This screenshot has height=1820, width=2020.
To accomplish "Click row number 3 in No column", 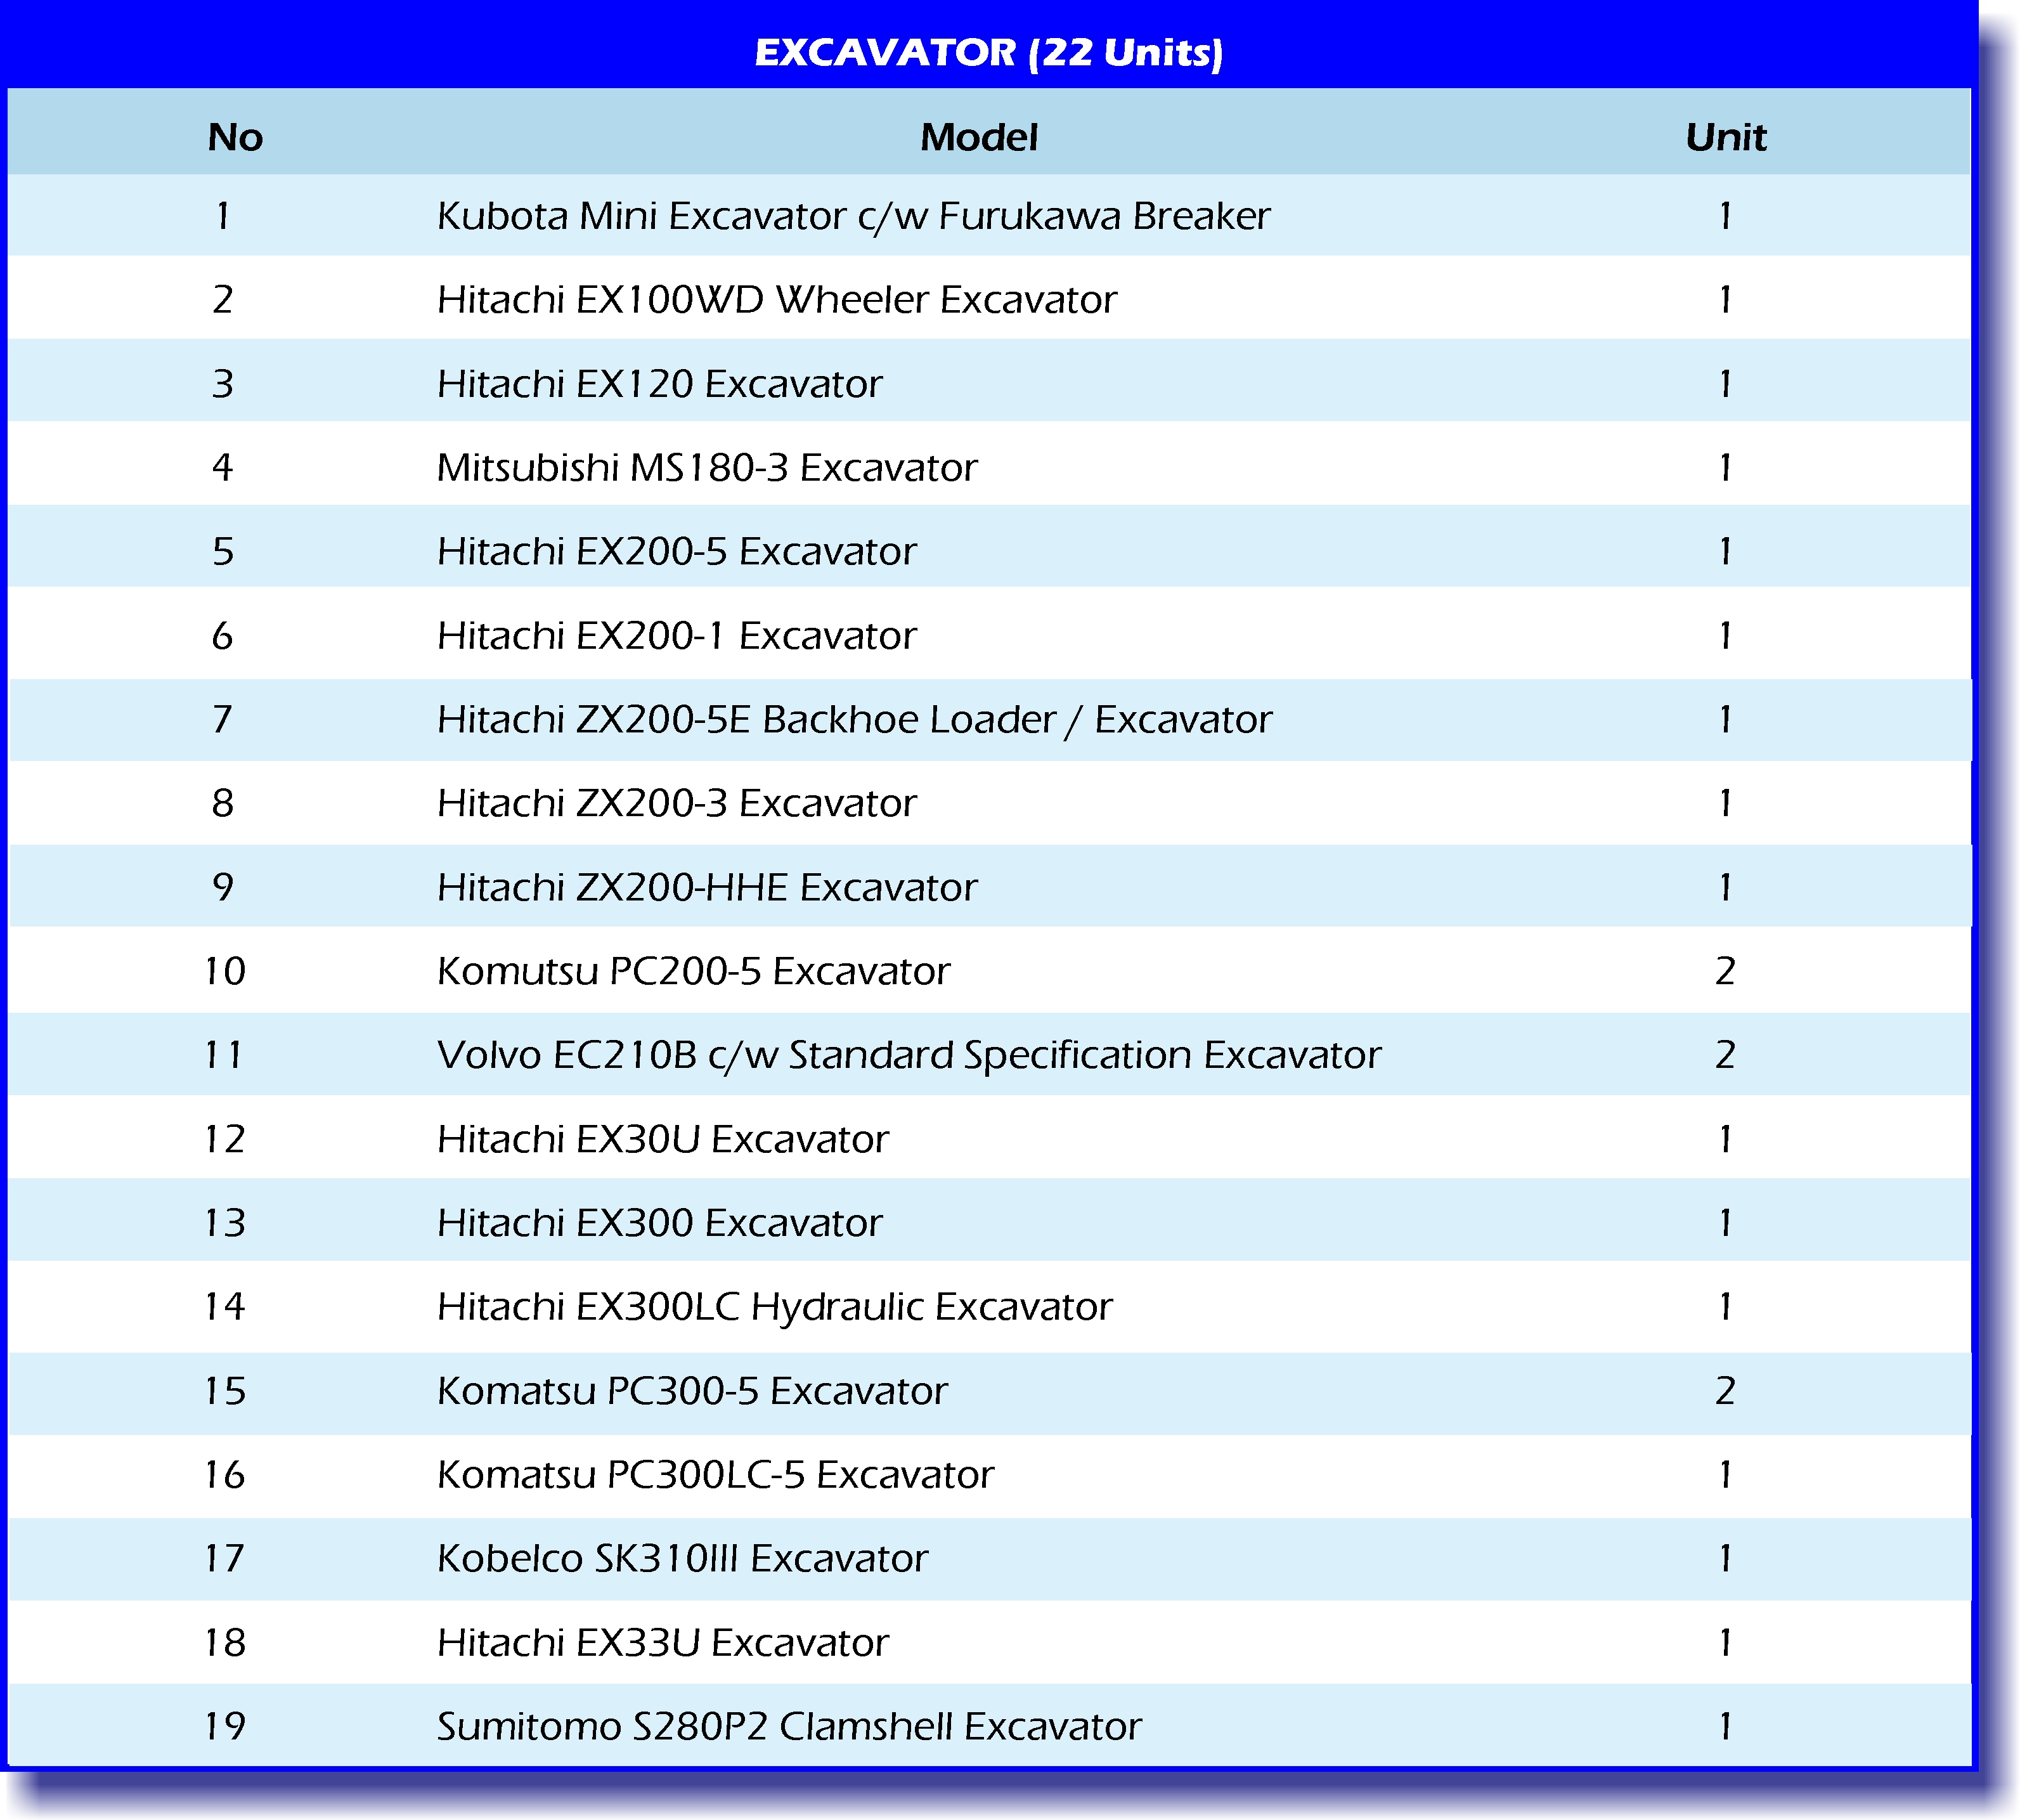I will point(223,383).
